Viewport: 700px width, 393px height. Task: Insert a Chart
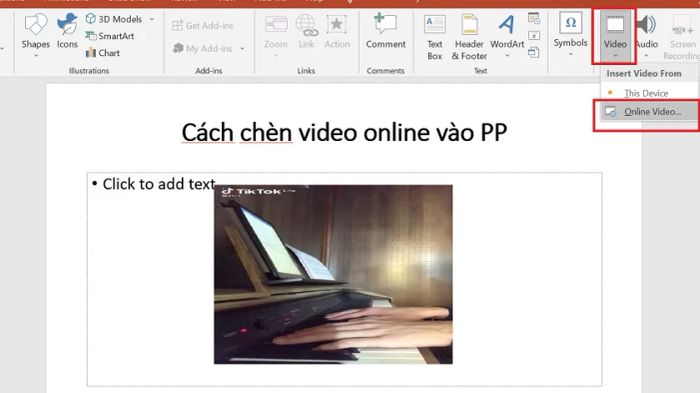point(103,53)
